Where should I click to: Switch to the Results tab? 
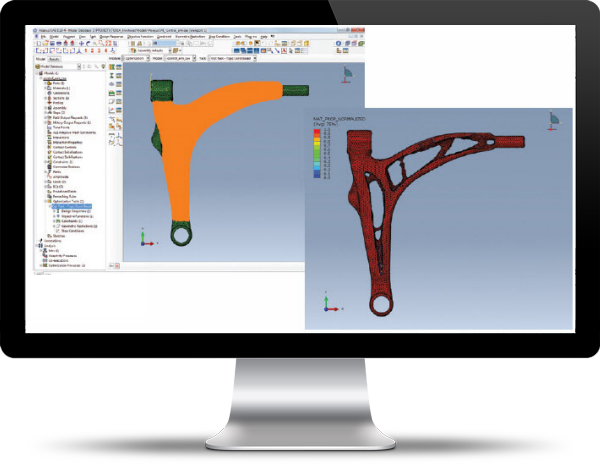point(54,59)
